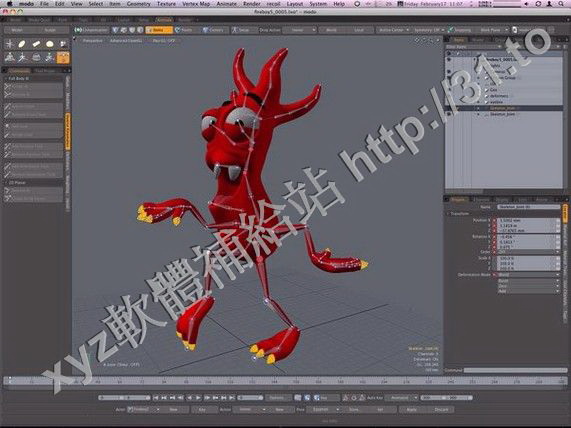Click the leftmost viewport navigation icon at top right

(417, 41)
